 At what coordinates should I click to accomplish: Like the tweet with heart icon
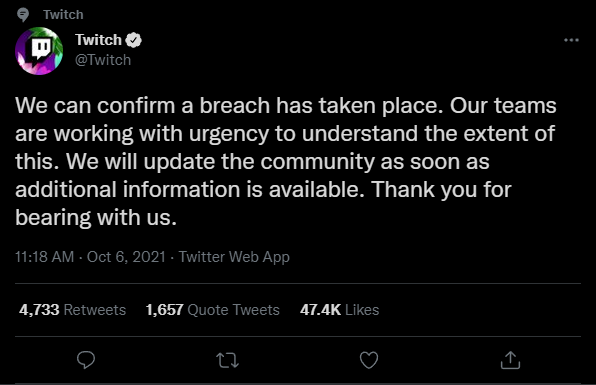369,360
